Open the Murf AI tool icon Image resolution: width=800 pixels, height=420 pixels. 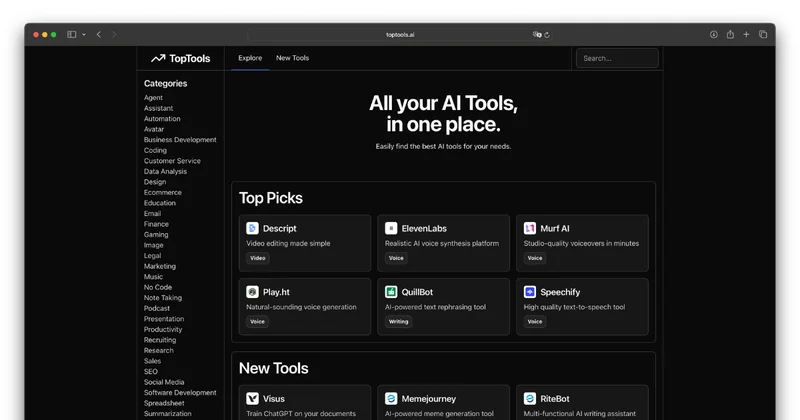530,228
